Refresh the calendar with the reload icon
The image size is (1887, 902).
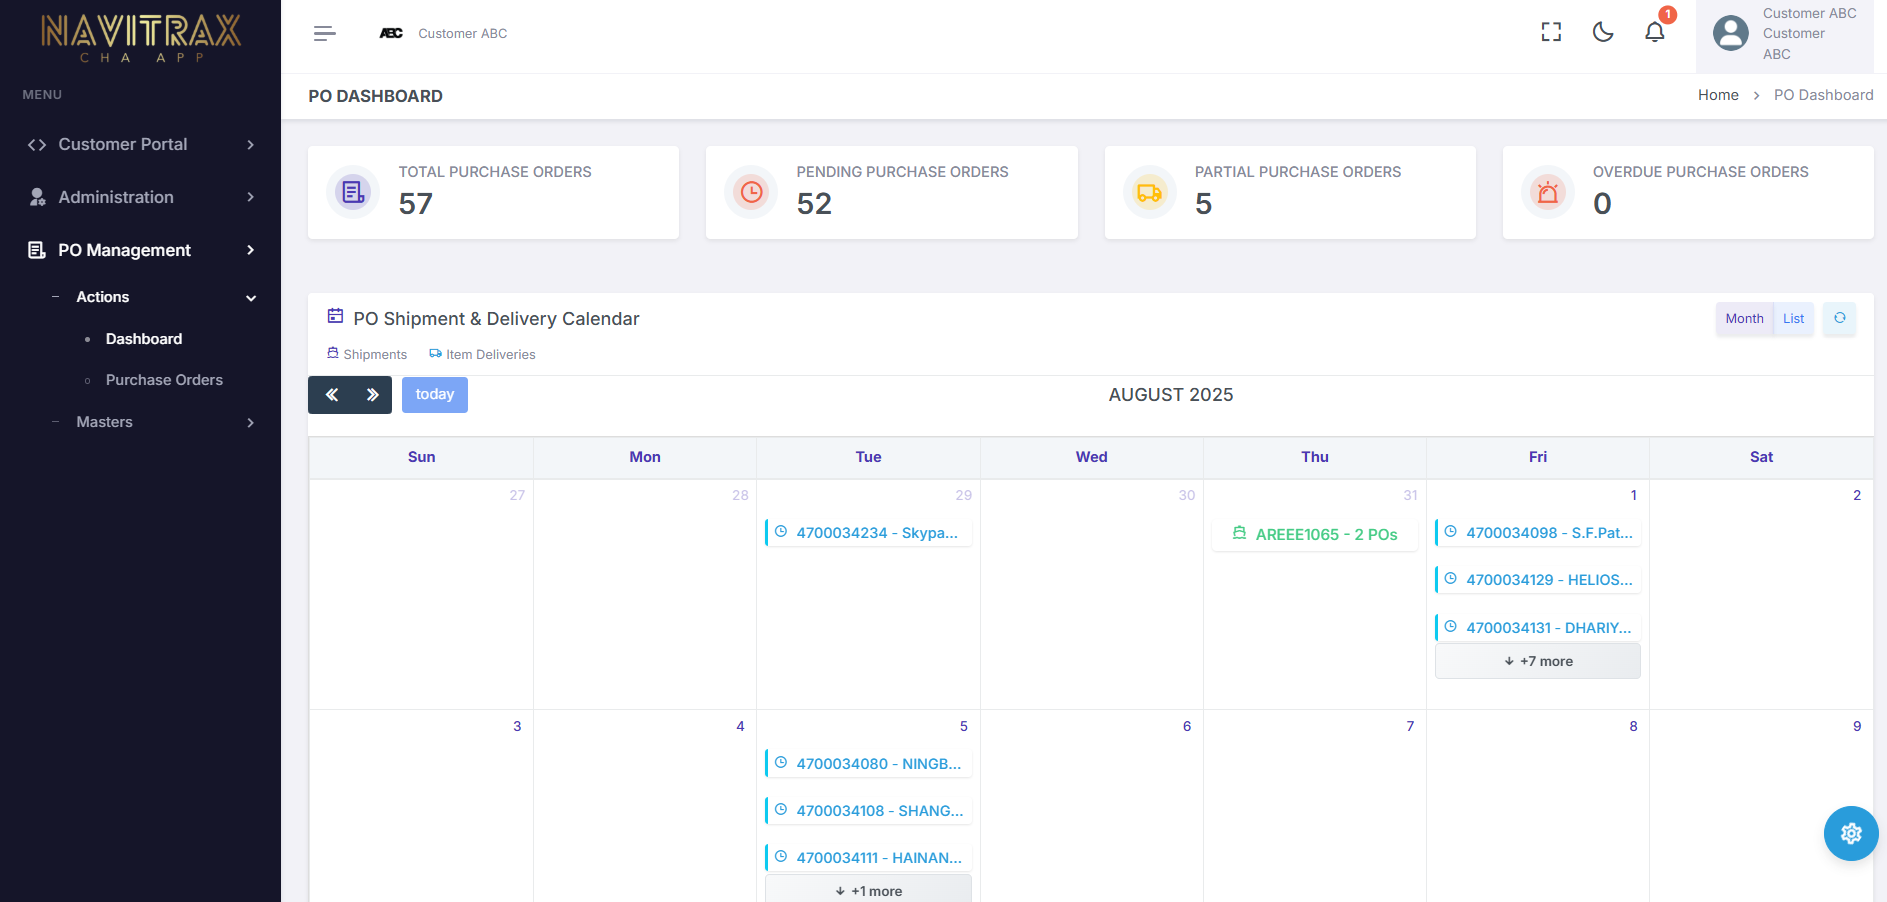pos(1839,319)
